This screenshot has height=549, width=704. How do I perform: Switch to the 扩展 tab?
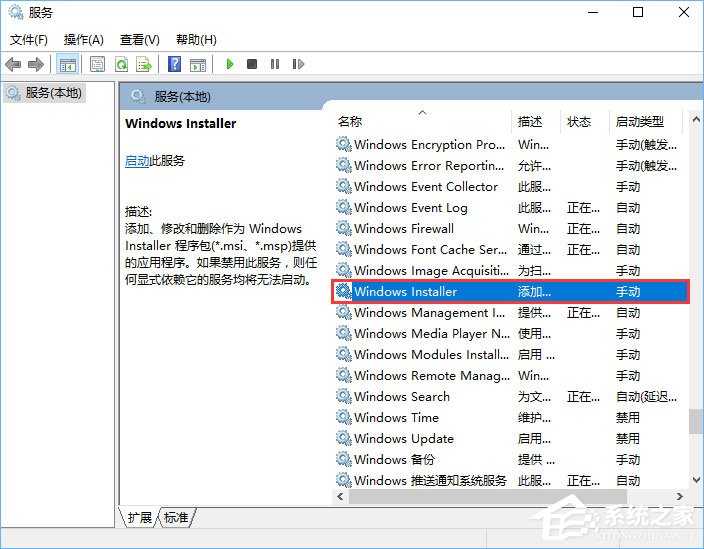140,518
